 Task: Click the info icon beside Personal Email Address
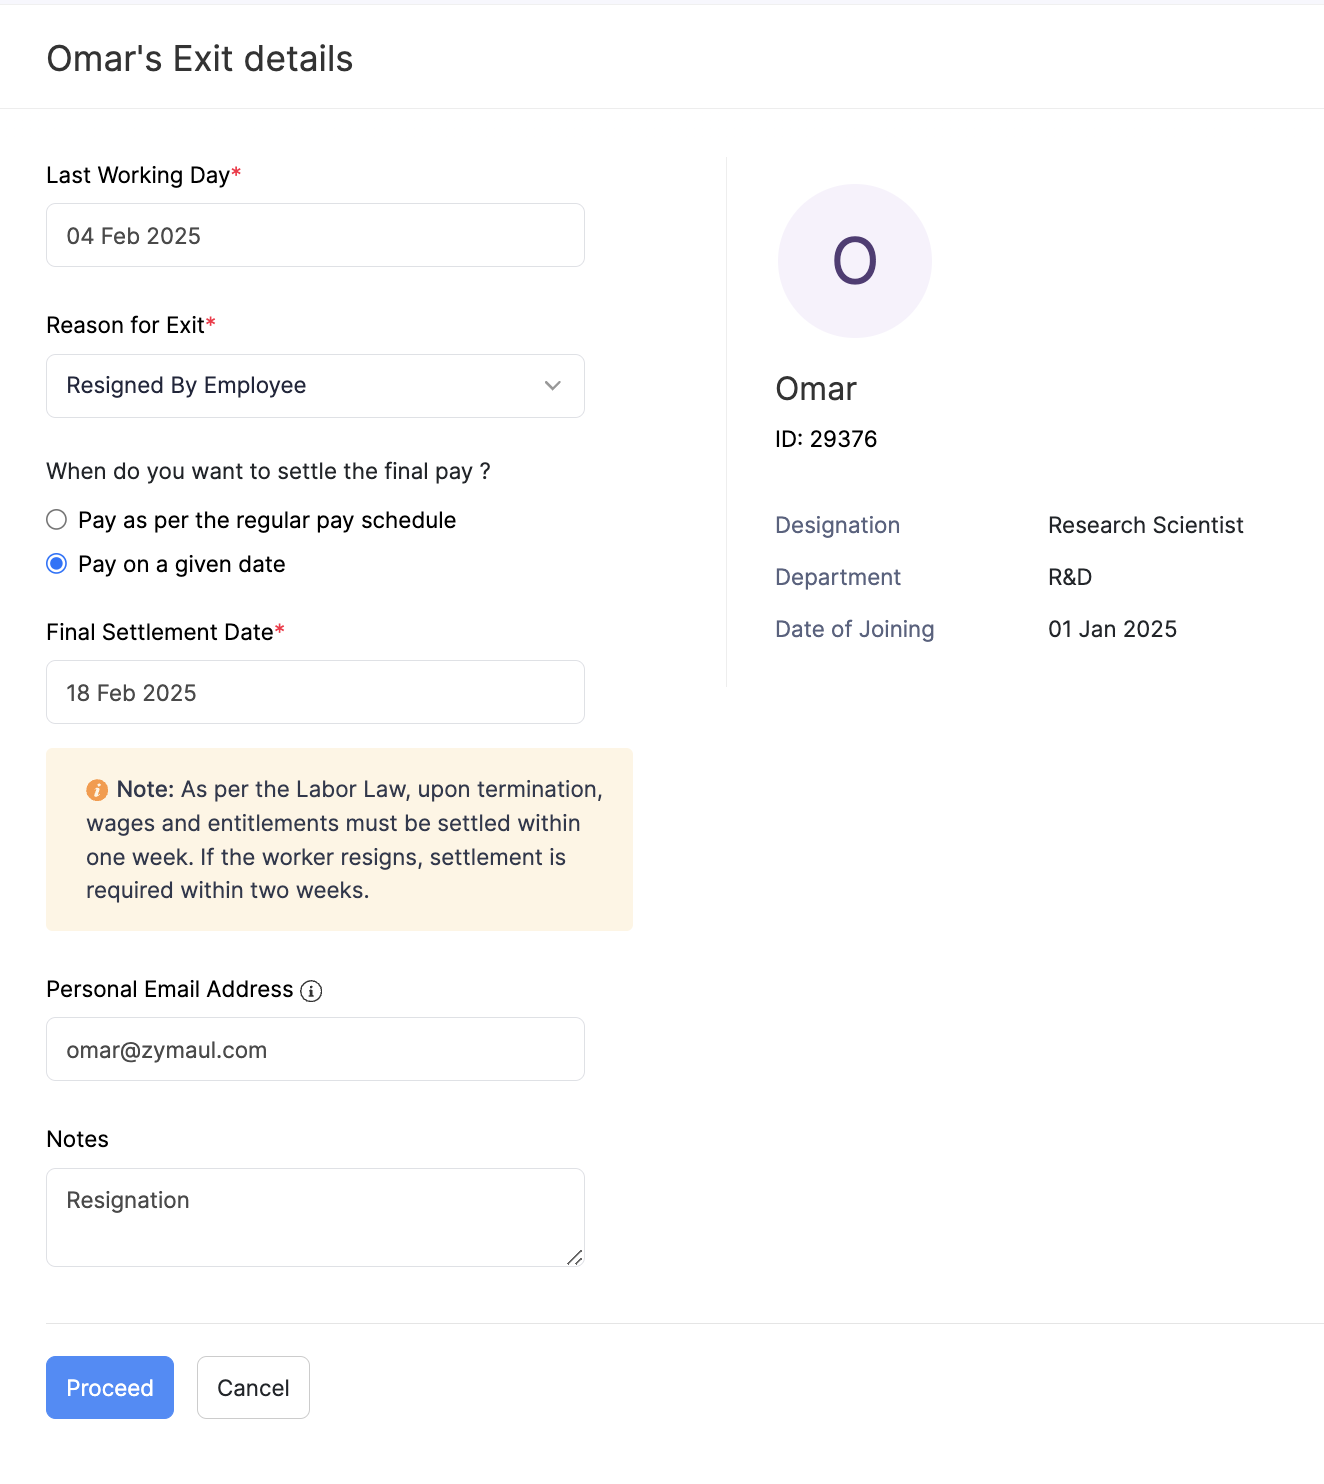pyautogui.click(x=311, y=991)
